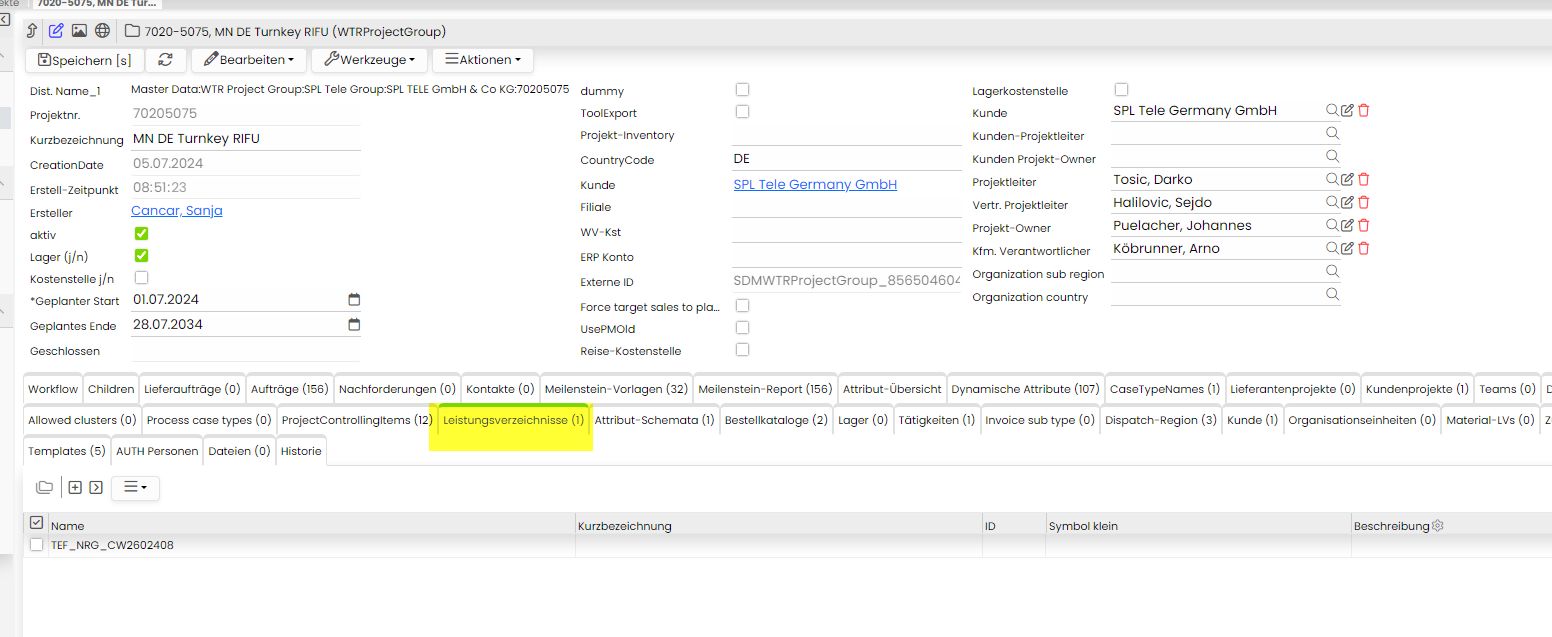Image resolution: width=1552 pixels, height=637 pixels.
Task: Delete Halilovic, Sejdo with trash icon
Action: (1363, 202)
